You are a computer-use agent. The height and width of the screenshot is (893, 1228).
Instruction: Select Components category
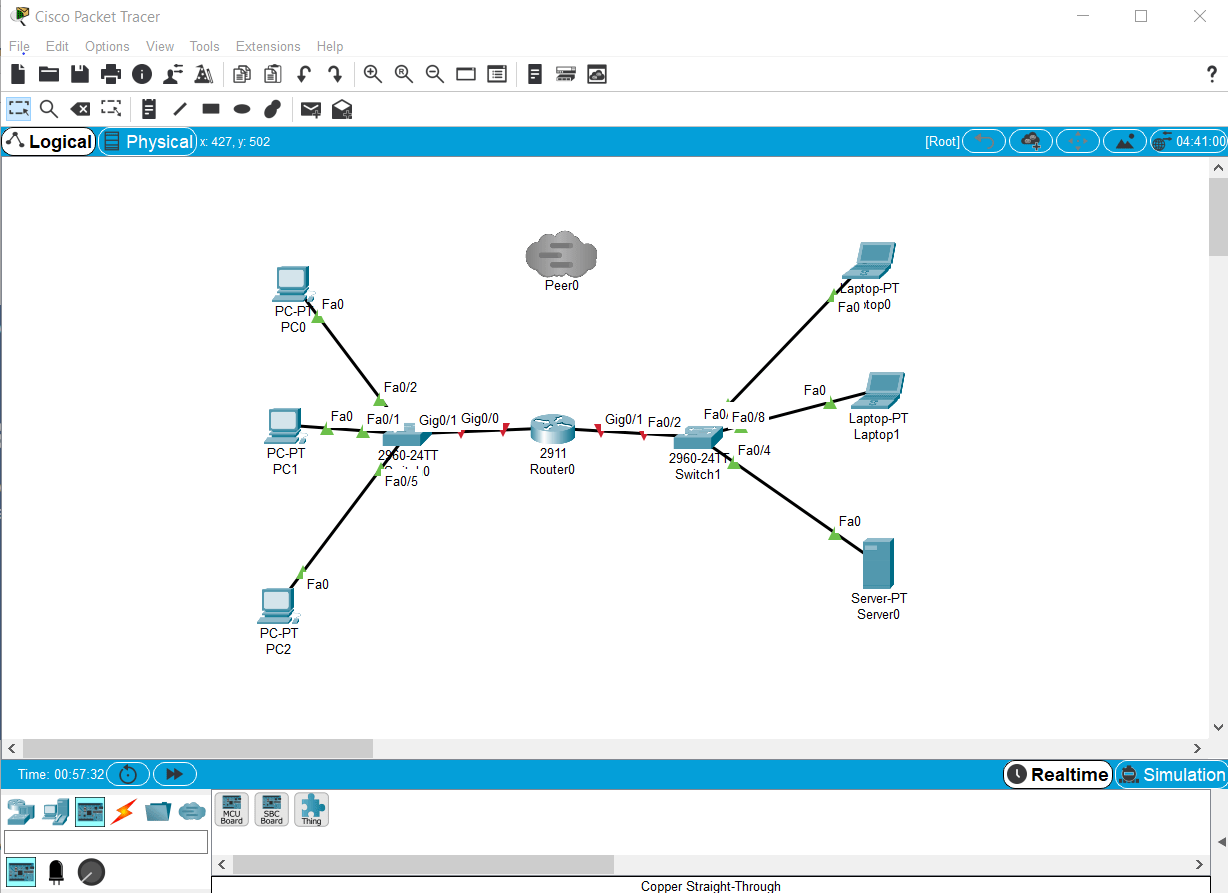coord(90,811)
